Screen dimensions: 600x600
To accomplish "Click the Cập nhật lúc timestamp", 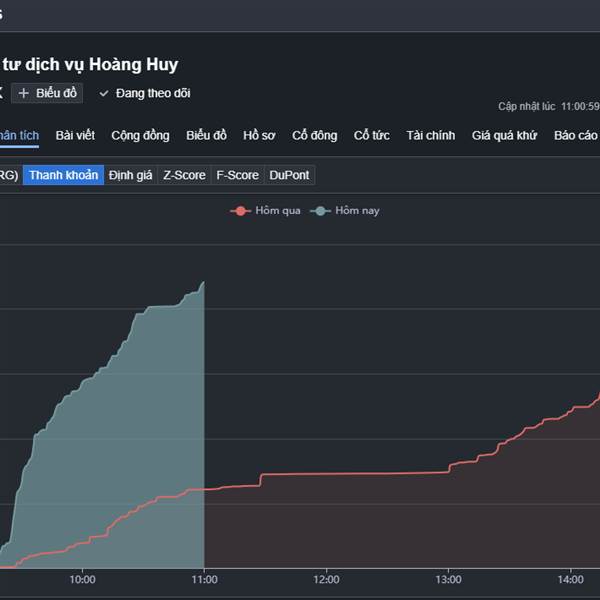I will tap(548, 106).
